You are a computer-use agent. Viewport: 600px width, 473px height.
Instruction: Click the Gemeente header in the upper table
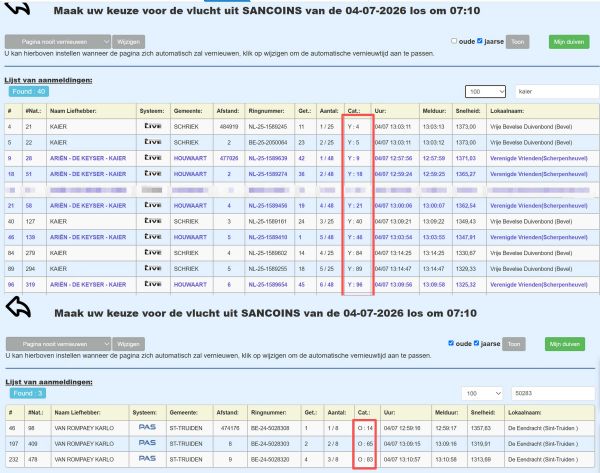[188, 111]
